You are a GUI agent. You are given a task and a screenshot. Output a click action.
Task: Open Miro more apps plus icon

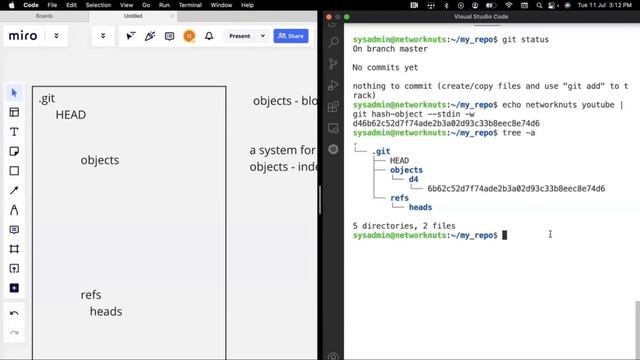(x=14, y=288)
